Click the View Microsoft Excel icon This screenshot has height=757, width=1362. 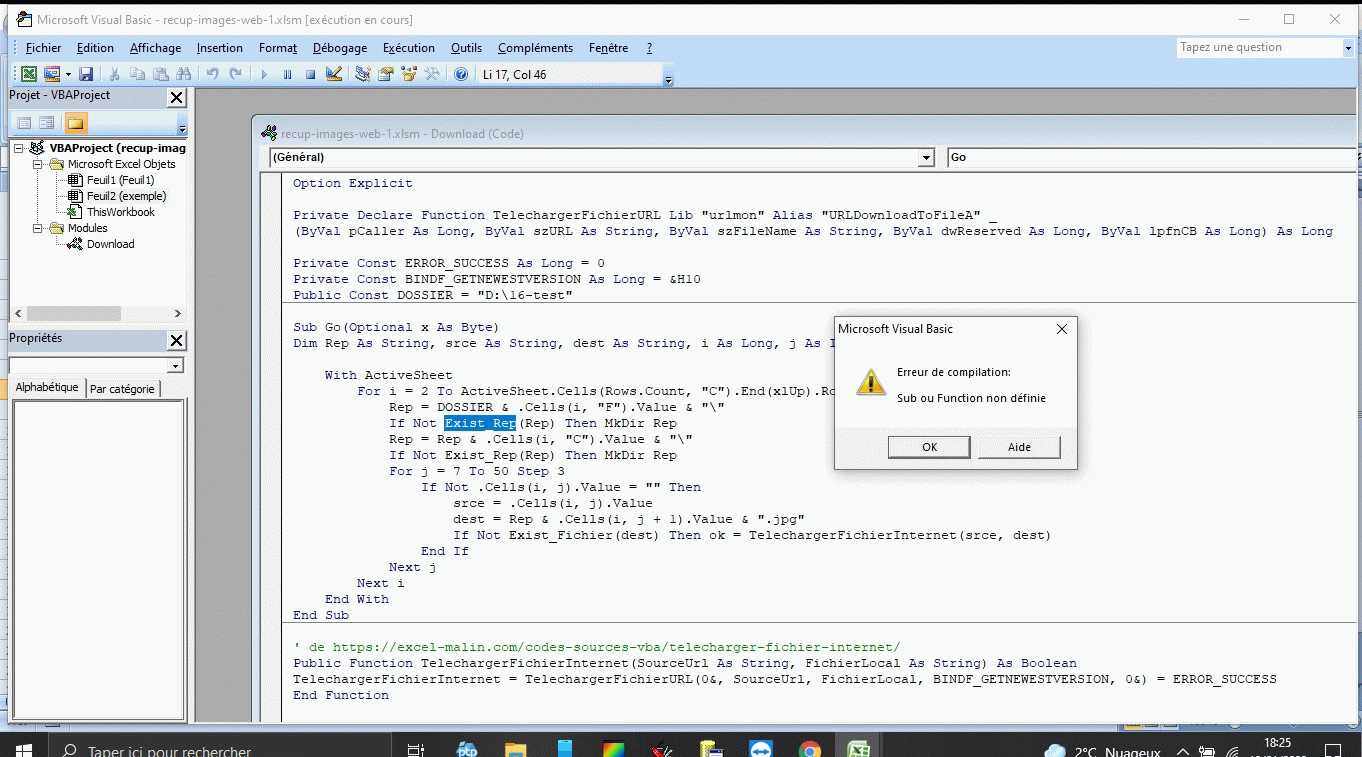point(29,74)
